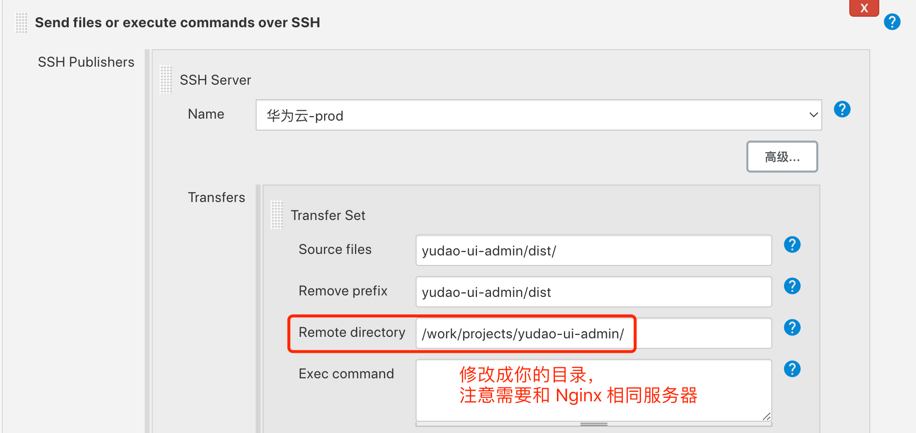Open help for Source files field

pos(792,245)
